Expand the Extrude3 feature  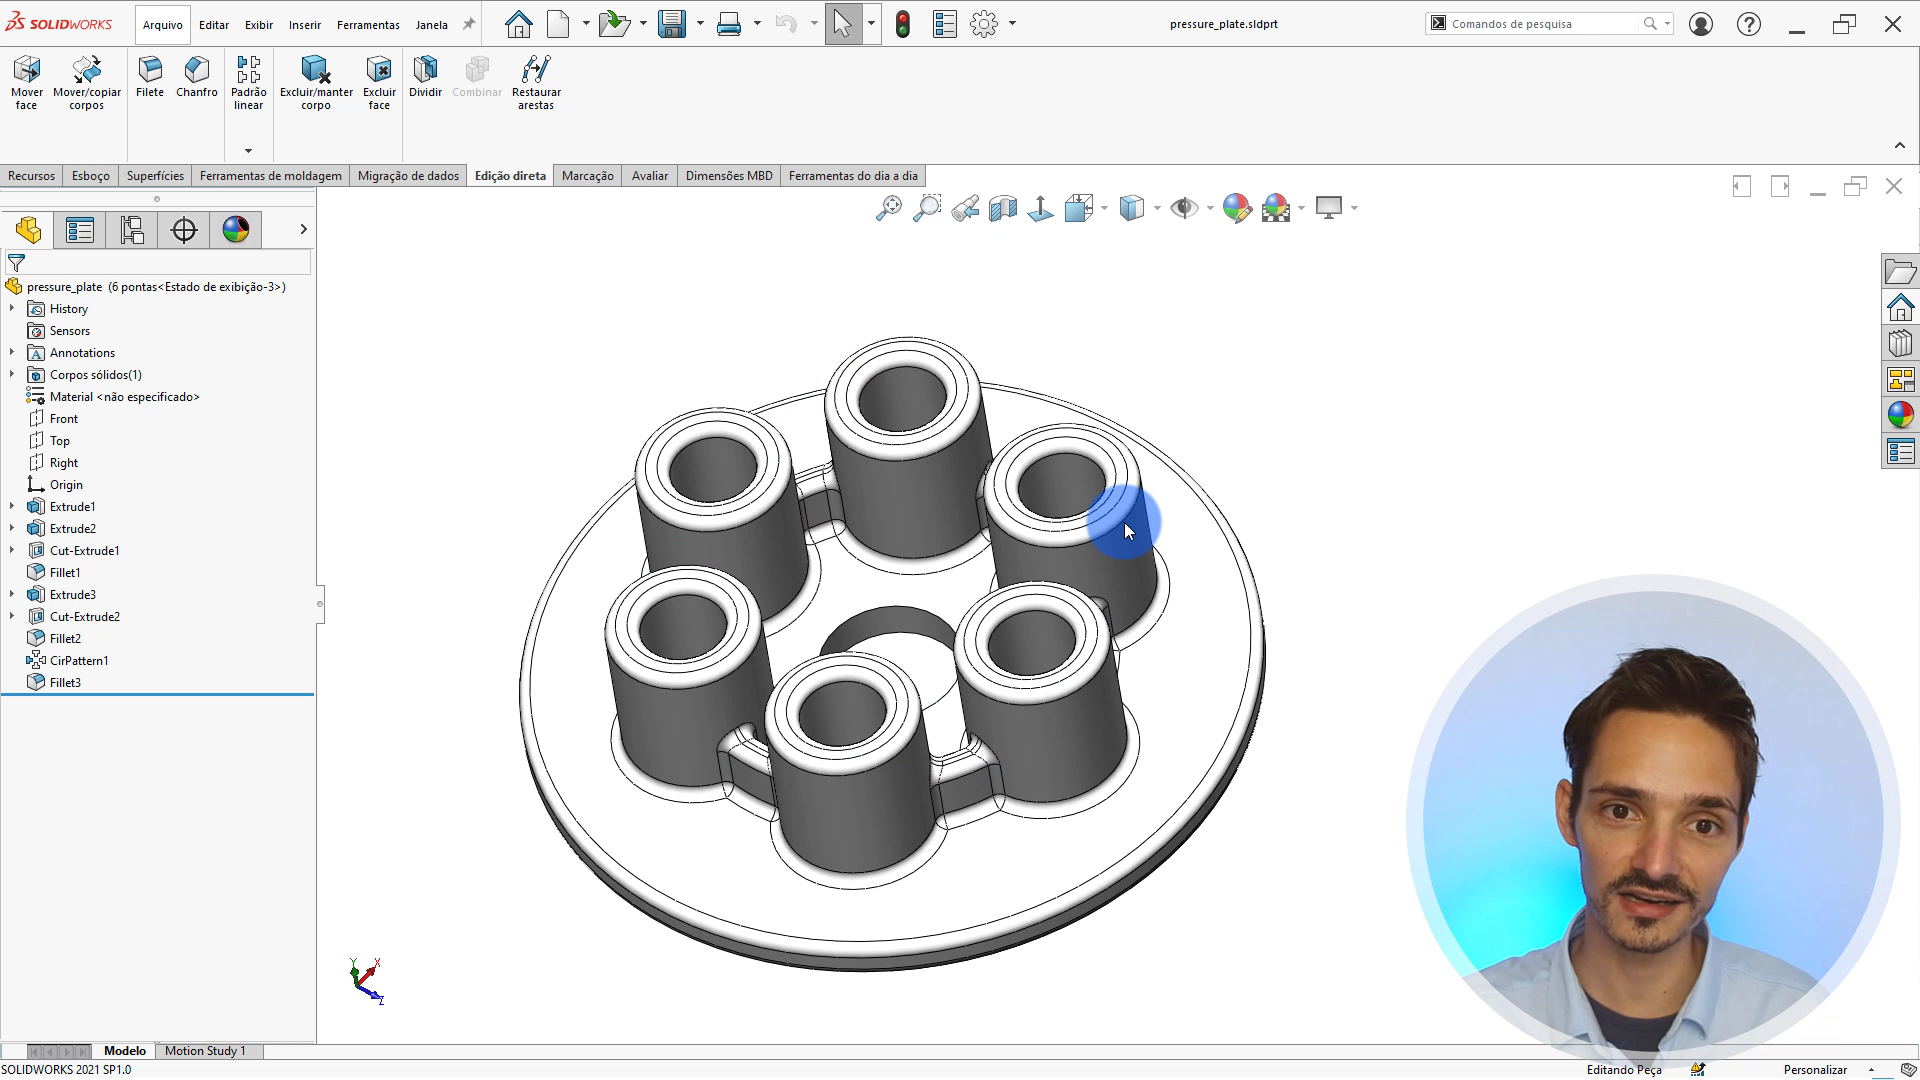[12, 595]
